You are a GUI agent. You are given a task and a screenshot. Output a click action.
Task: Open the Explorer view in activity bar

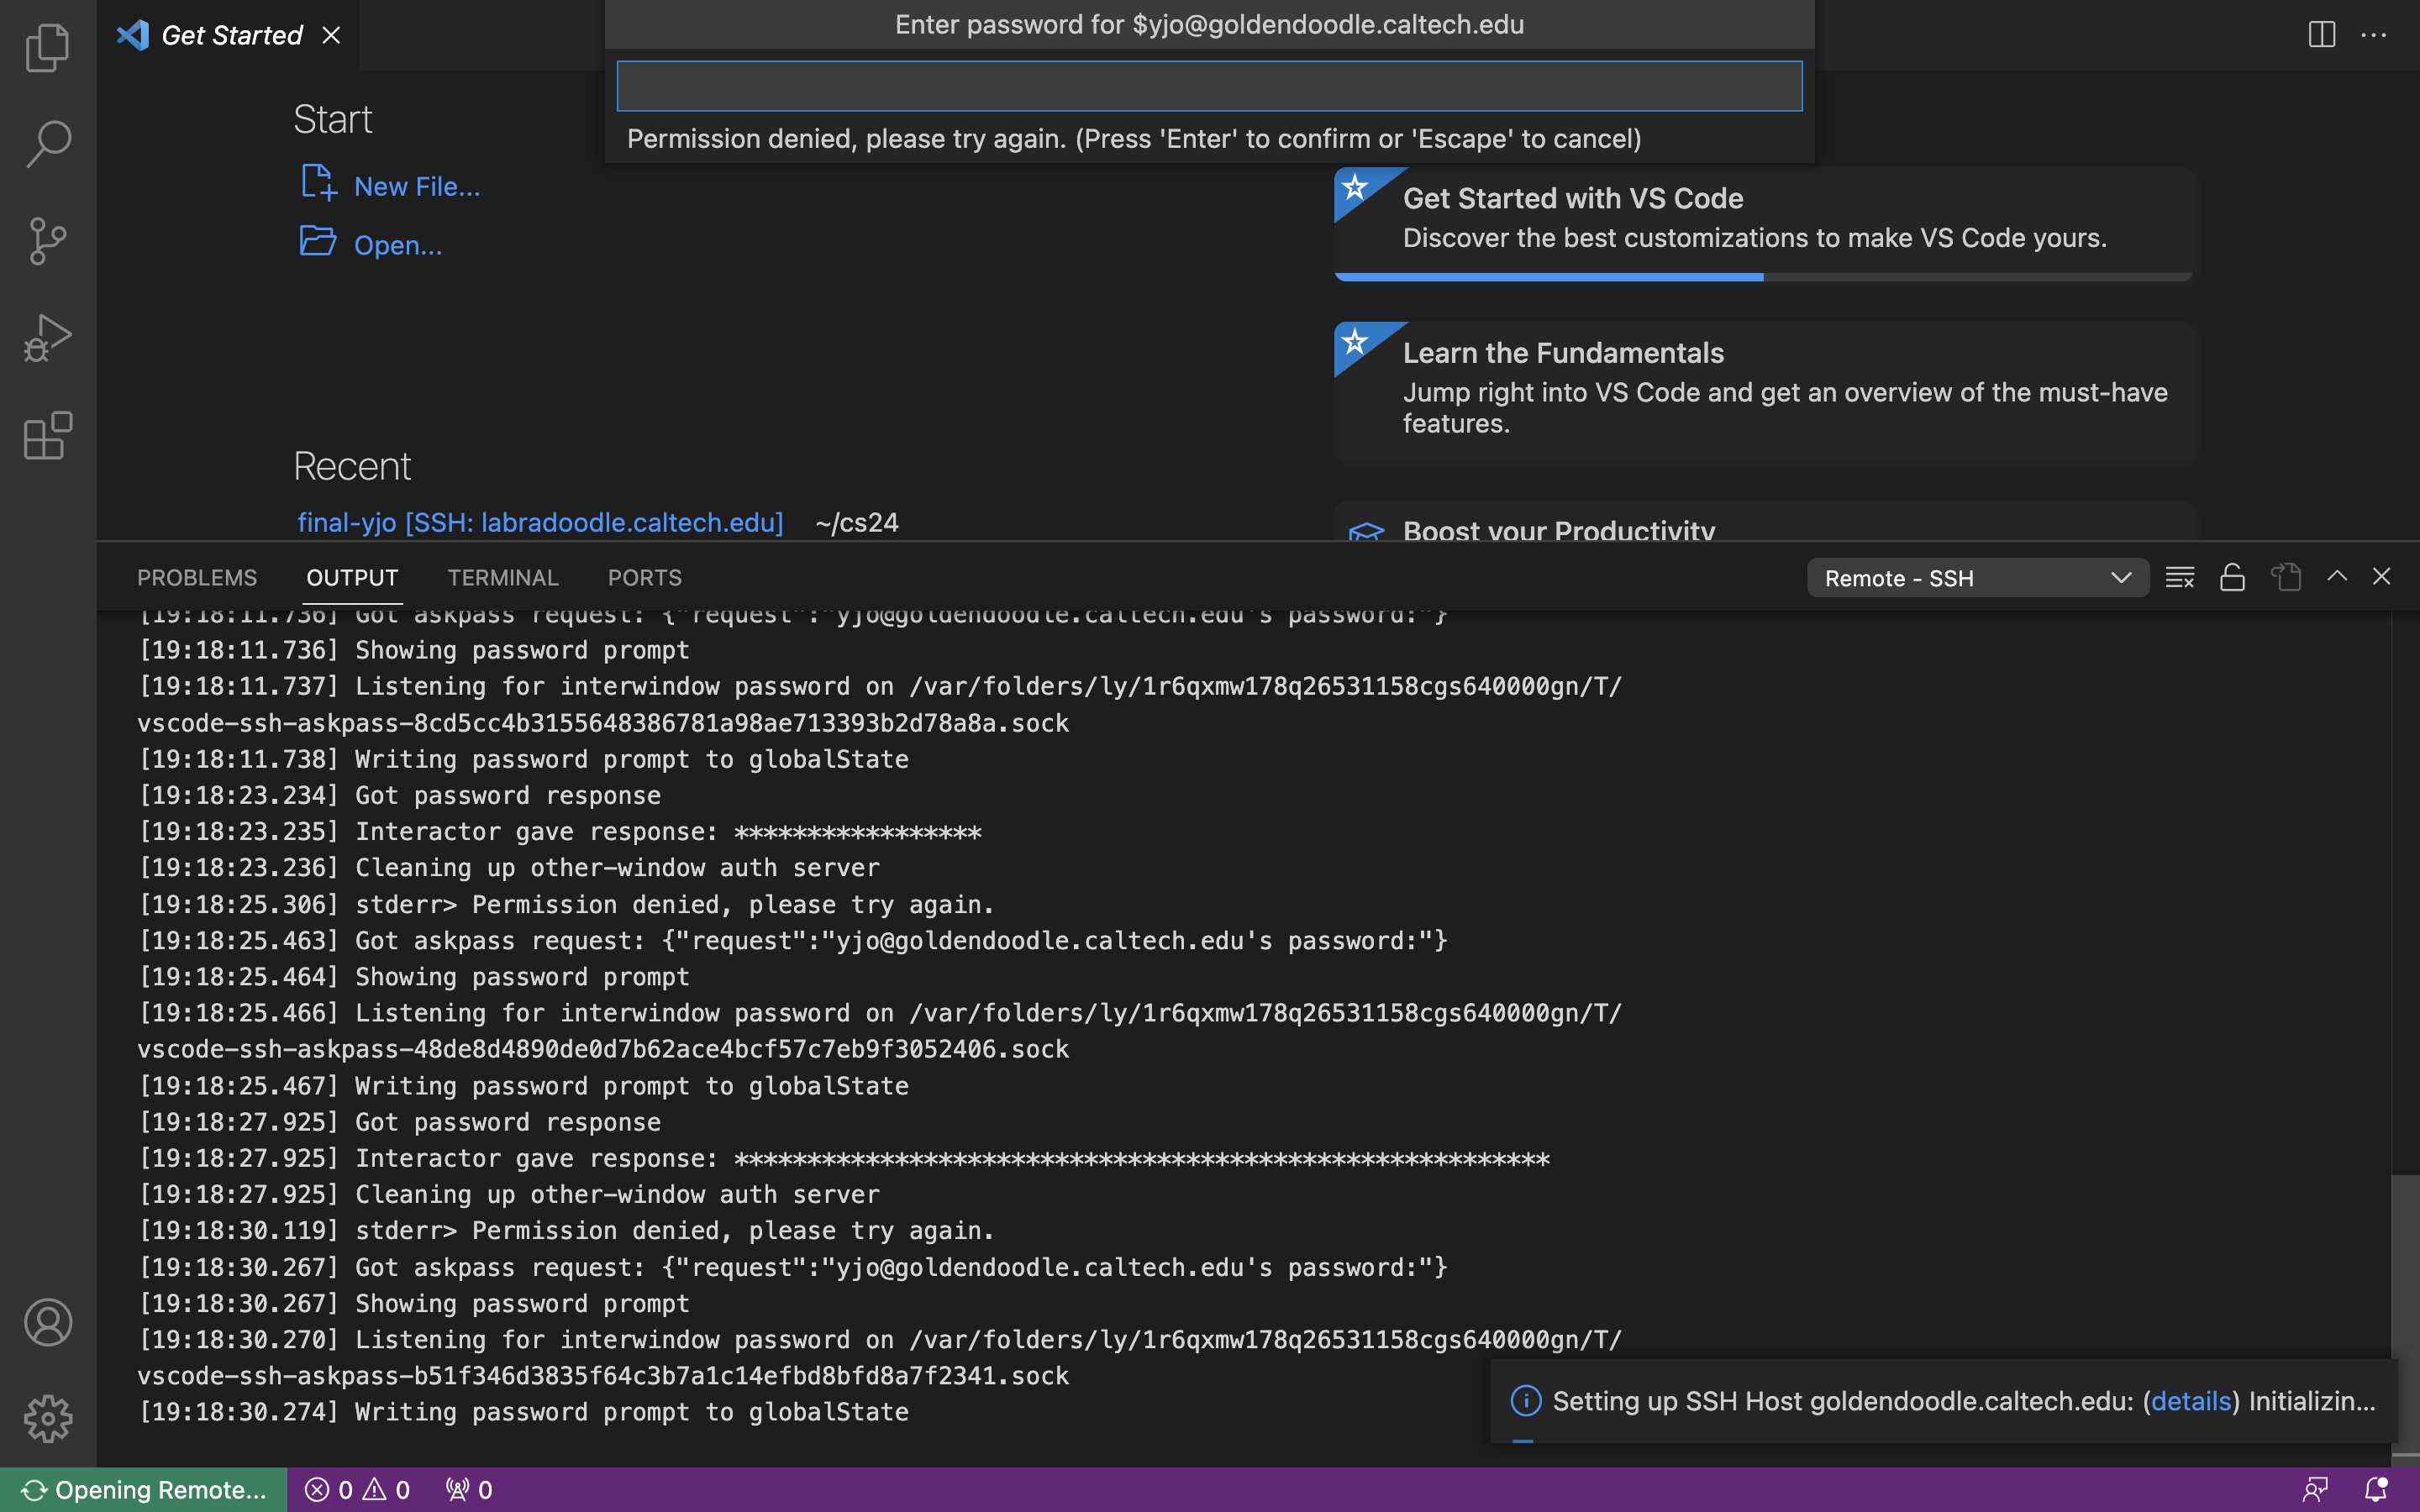pyautogui.click(x=47, y=47)
